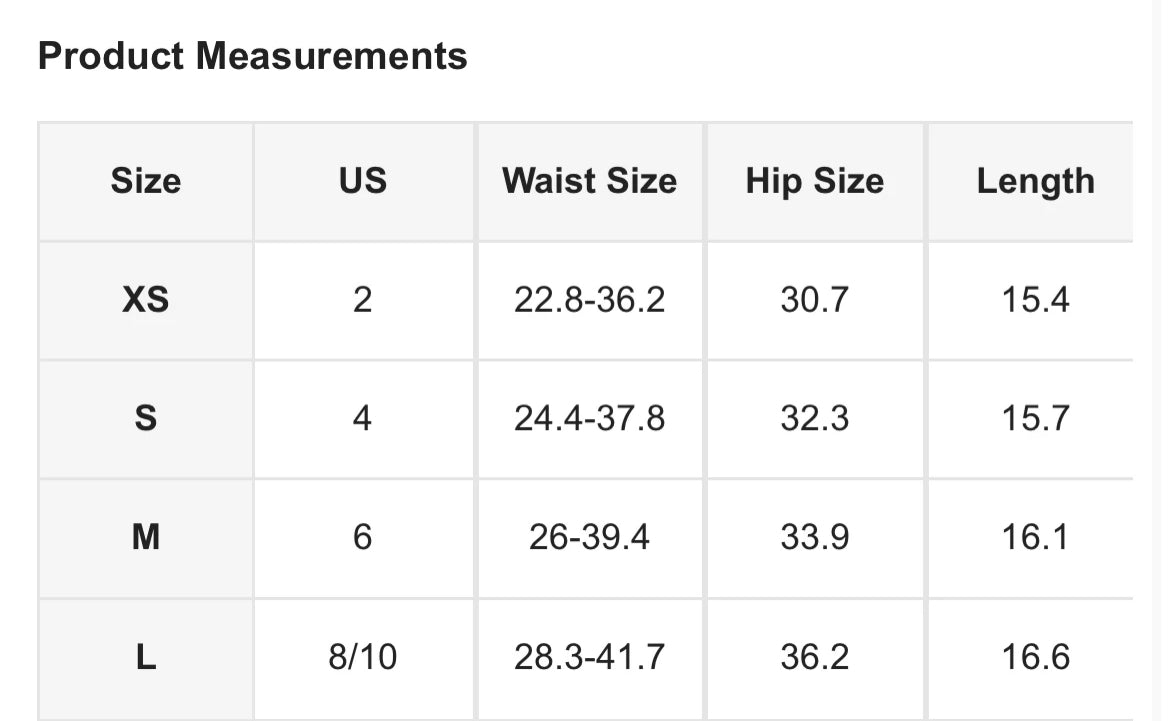The width and height of the screenshot is (1170, 721).
Task: Select the Size column header
Action: coord(146,181)
